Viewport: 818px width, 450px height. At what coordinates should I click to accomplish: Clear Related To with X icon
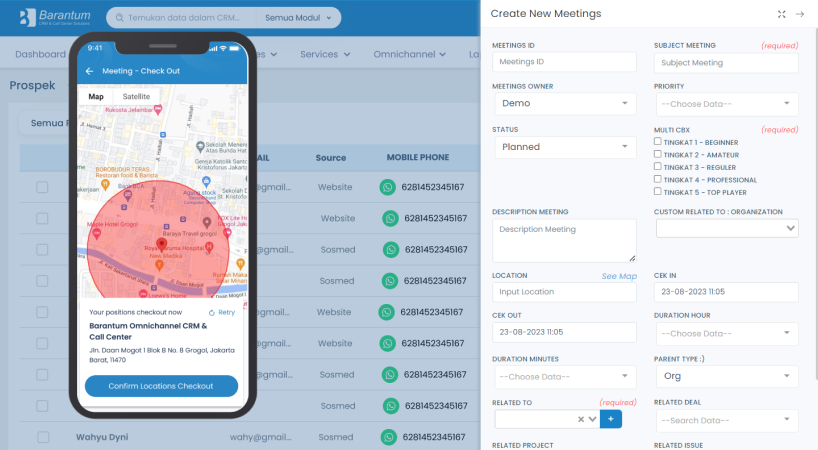[581, 419]
